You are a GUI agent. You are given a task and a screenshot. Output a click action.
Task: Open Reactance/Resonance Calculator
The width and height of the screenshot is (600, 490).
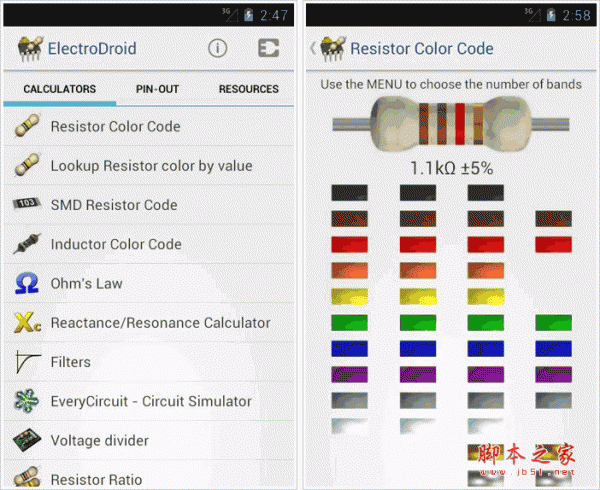(x=149, y=323)
